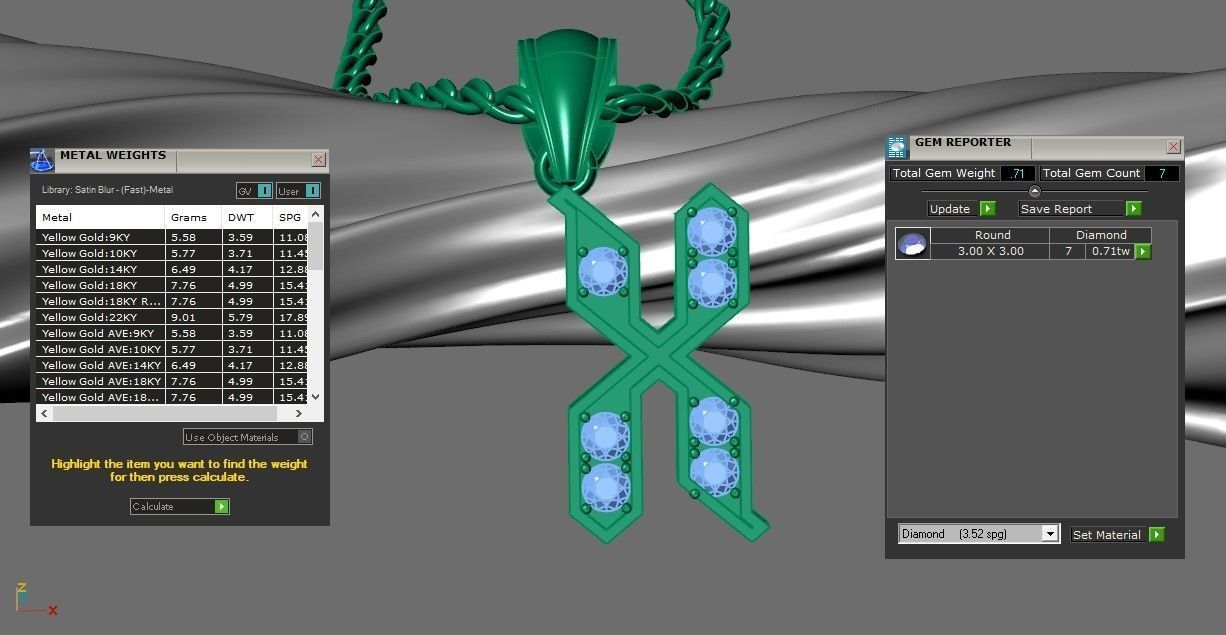
Task: Click the metal list scroll left arrow
Action: pos(44,413)
